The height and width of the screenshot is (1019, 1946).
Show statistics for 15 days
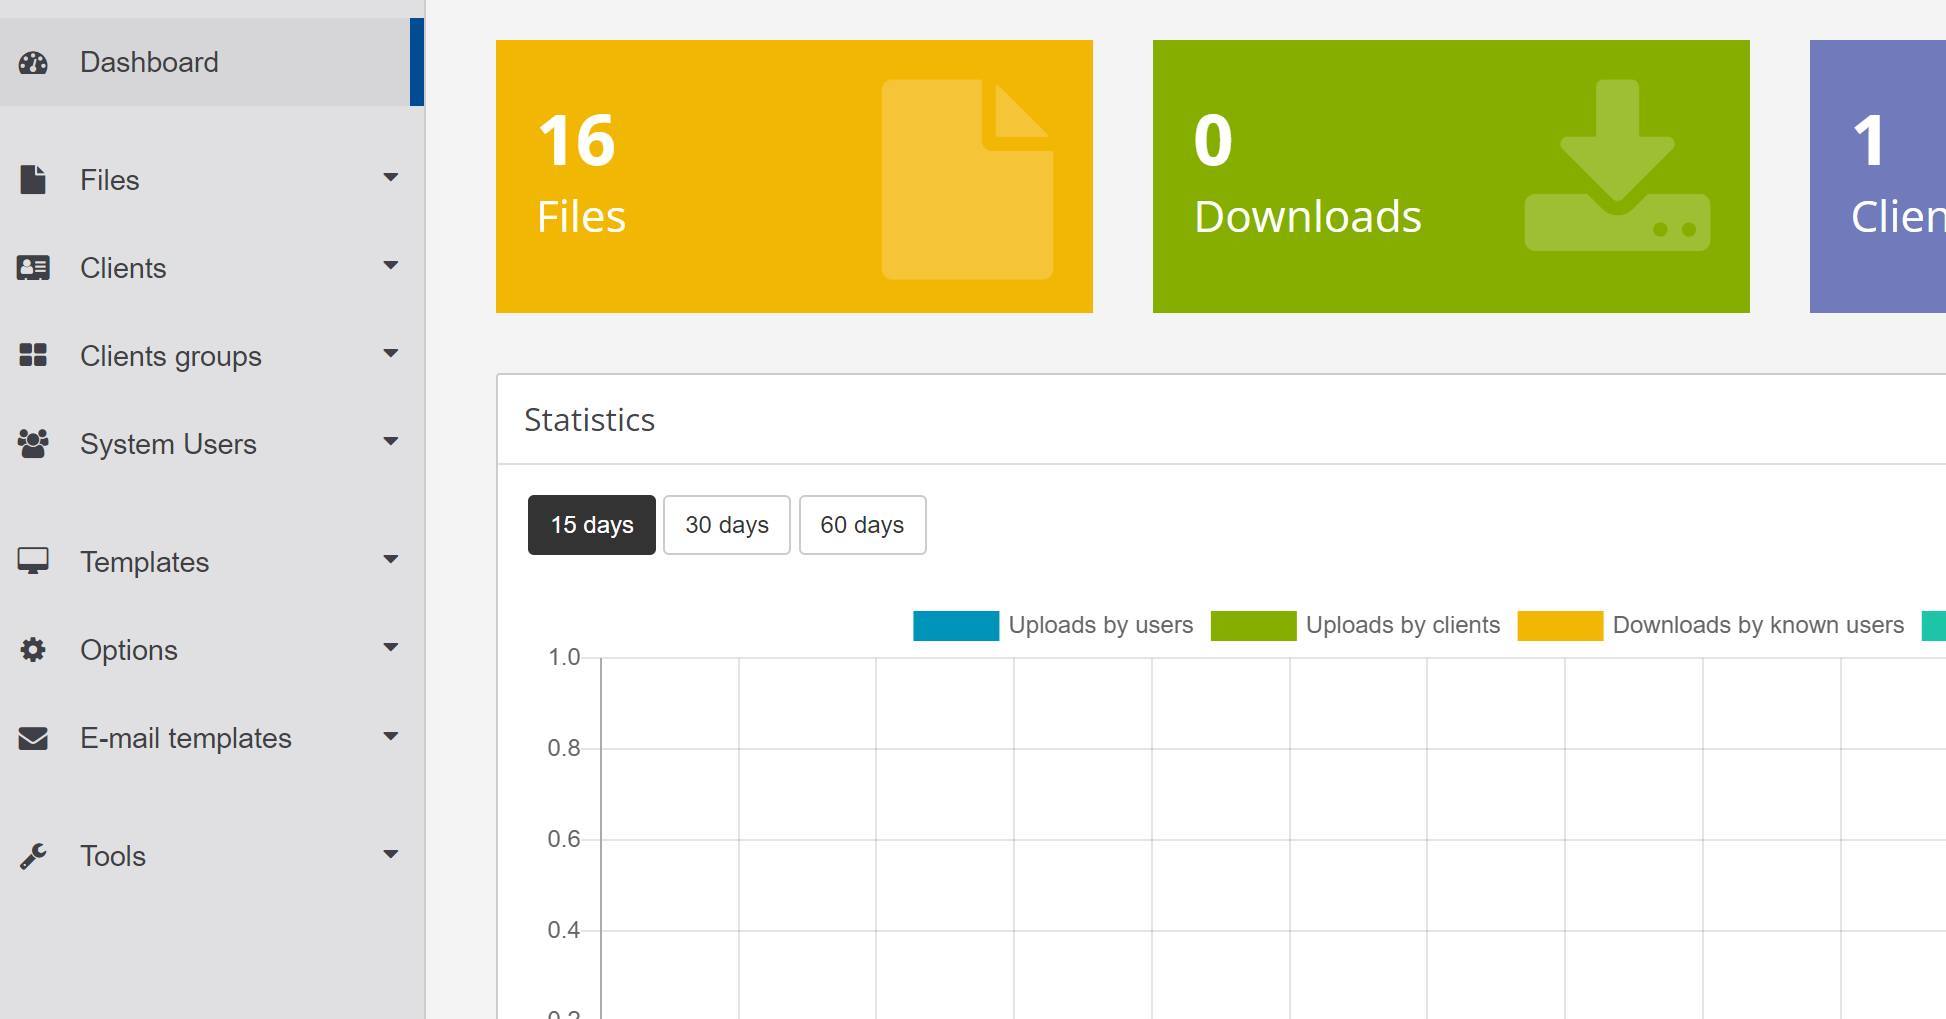[592, 525]
